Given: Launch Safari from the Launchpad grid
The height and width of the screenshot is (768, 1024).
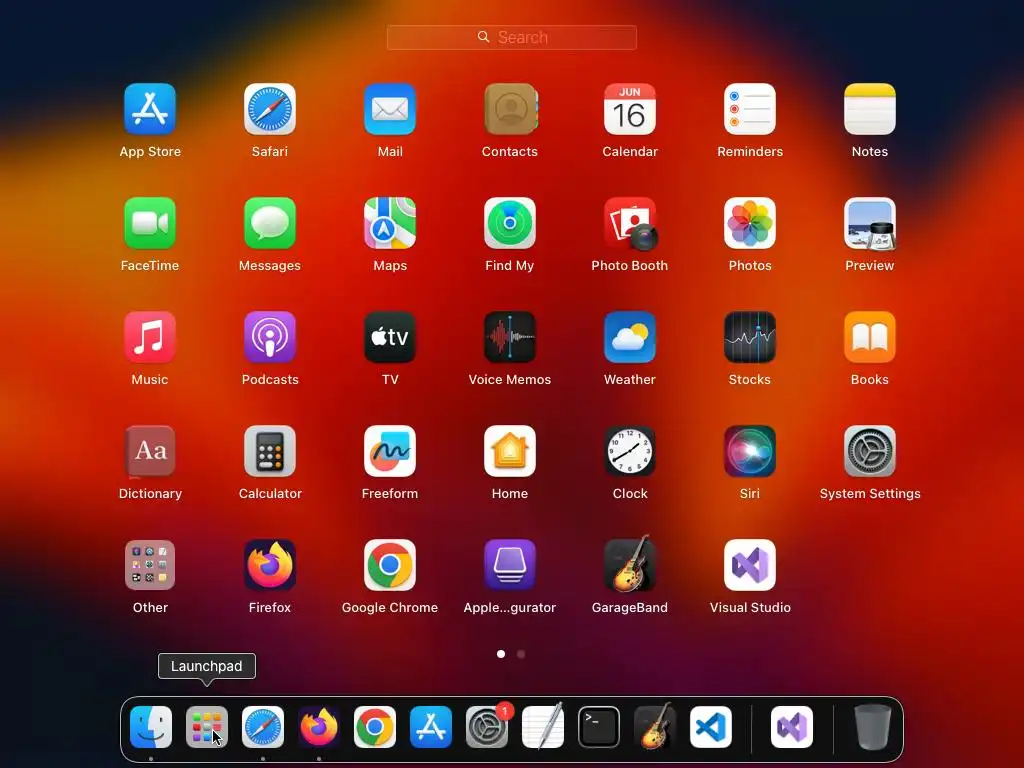Looking at the screenshot, I should (270, 109).
